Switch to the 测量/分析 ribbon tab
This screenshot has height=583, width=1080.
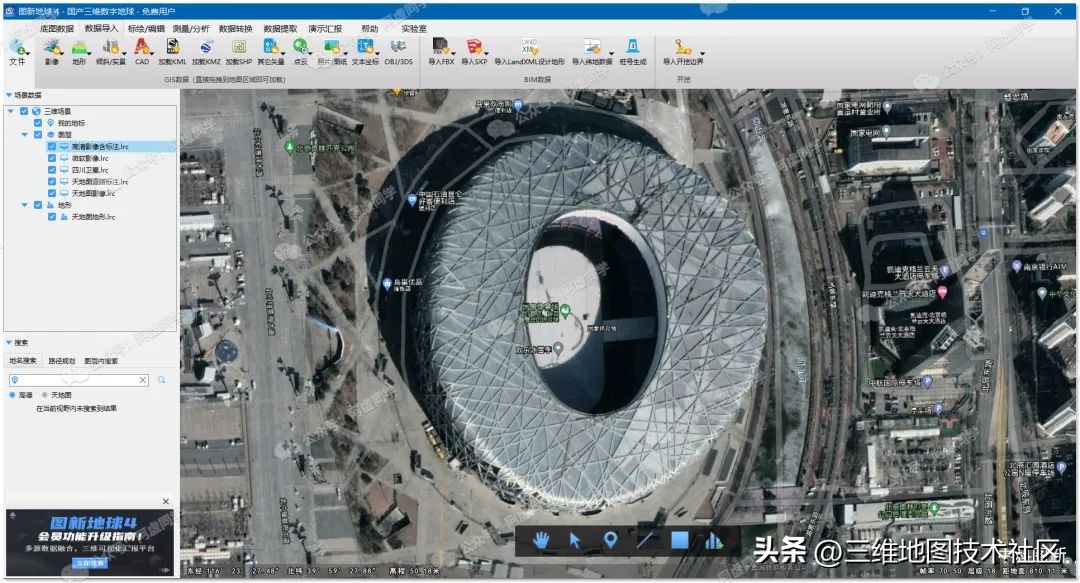click(193, 28)
